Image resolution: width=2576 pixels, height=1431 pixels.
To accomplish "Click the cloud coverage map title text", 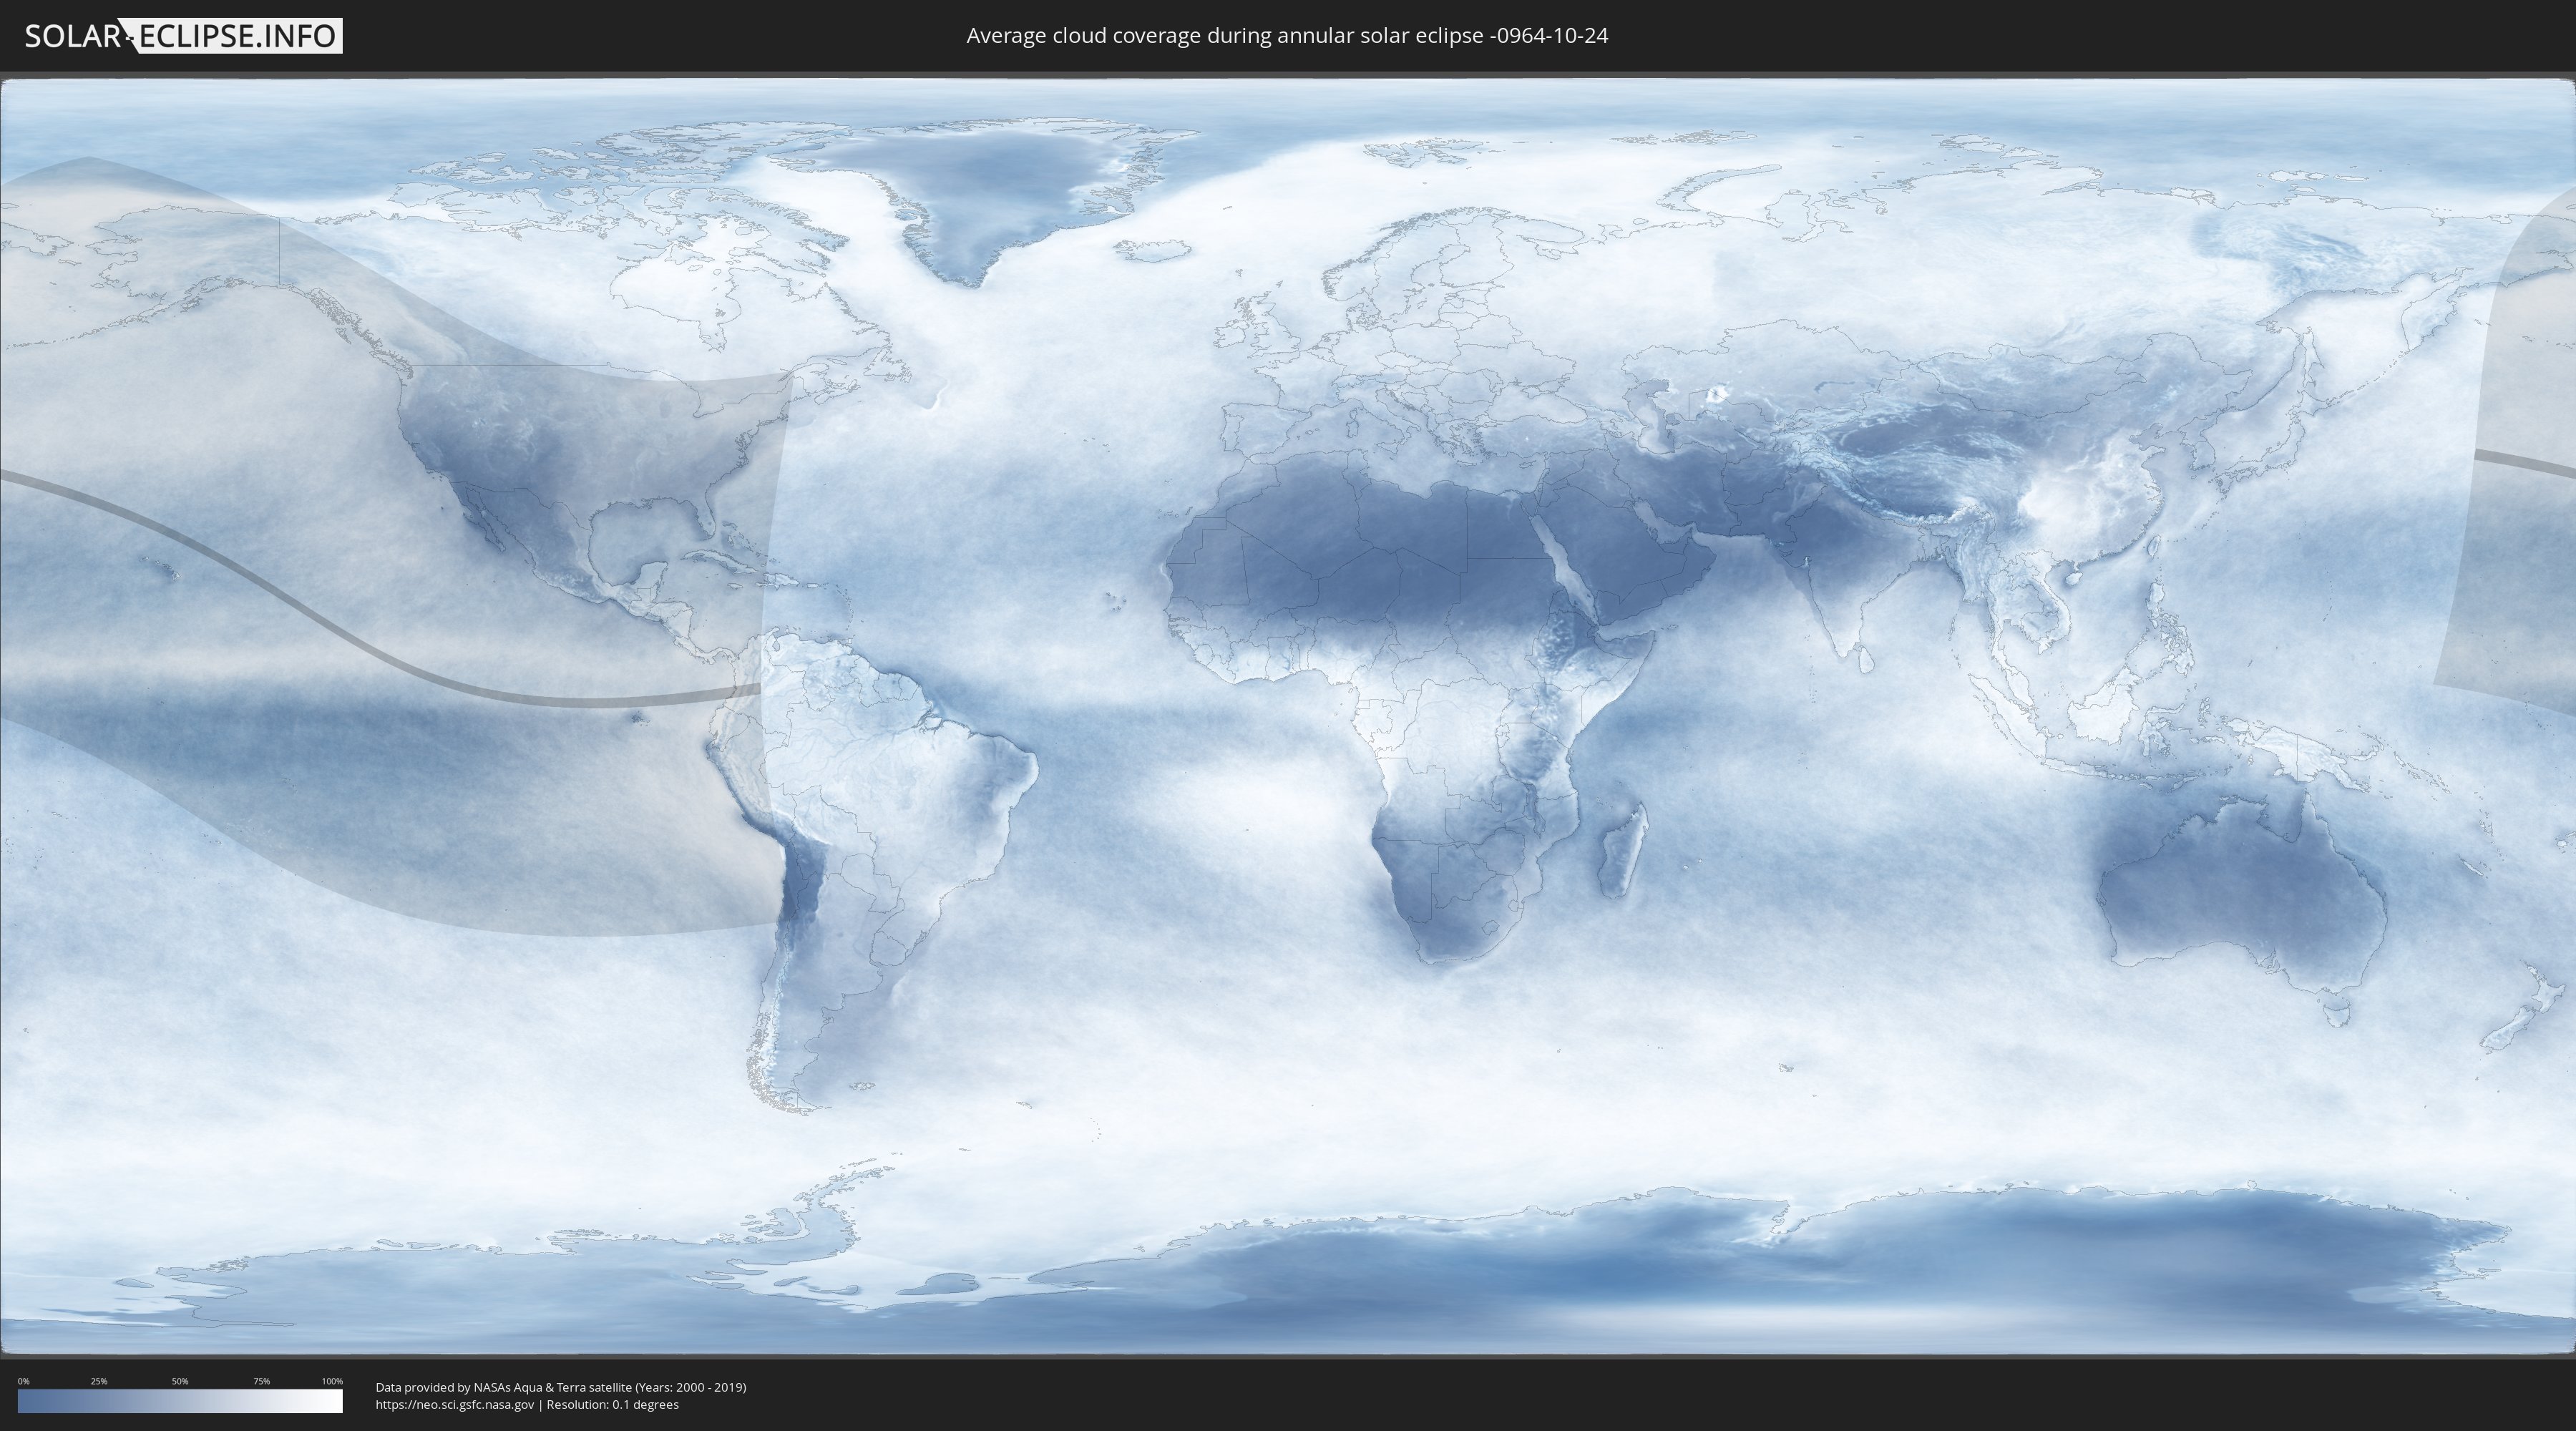I will coord(1287,36).
